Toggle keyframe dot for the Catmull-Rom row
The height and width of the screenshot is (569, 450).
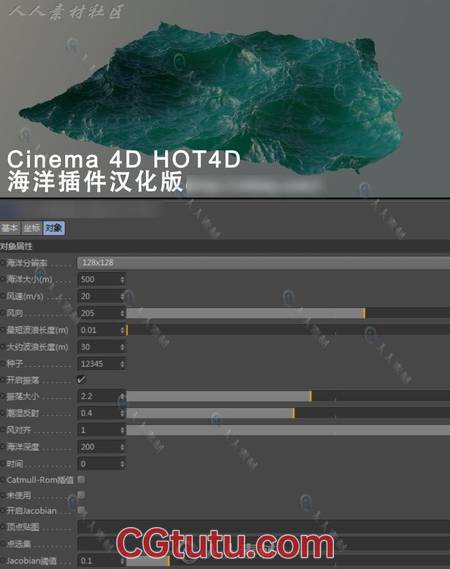(x=3, y=480)
